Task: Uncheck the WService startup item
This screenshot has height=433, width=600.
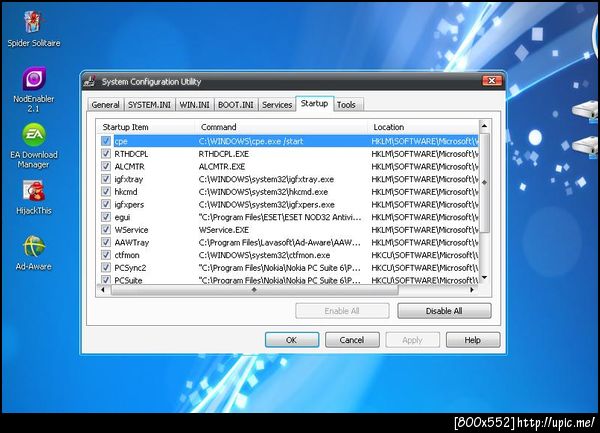Action: (106, 230)
